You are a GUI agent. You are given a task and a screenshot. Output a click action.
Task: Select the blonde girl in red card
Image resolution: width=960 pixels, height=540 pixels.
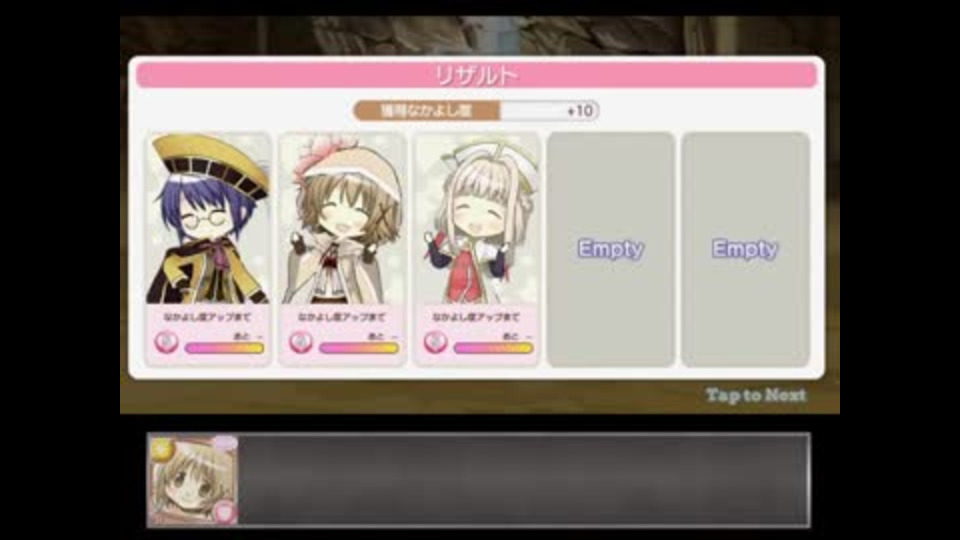[x=477, y=249]
